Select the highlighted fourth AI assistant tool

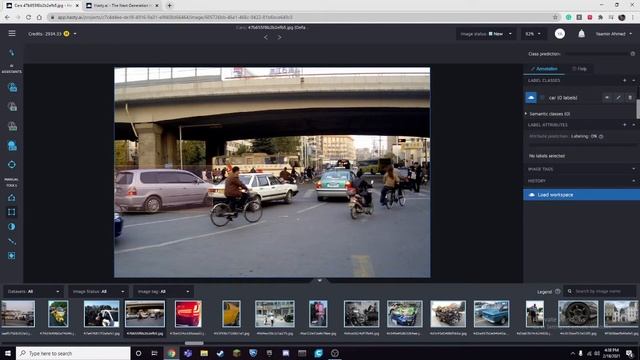tap(12, 146)
